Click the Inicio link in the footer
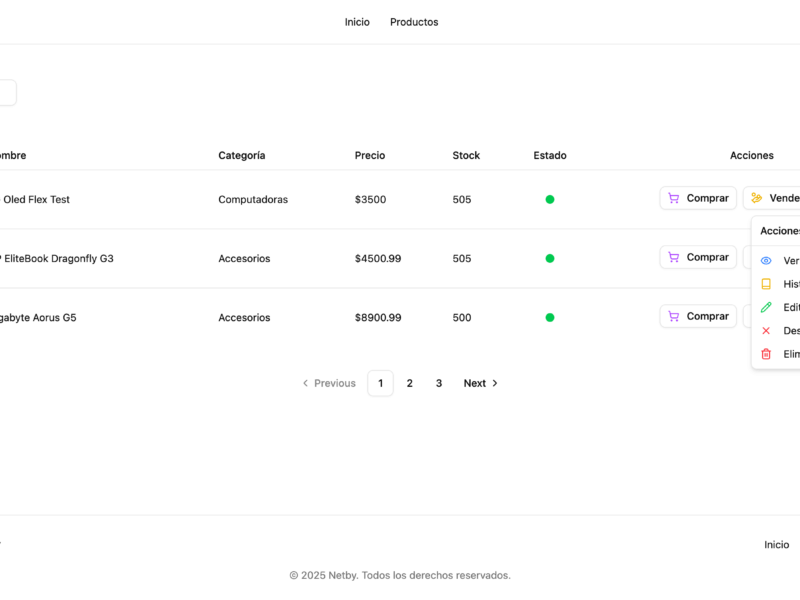Image resolution: width=800 pixels, height=600 pixels. pos(776,545)
